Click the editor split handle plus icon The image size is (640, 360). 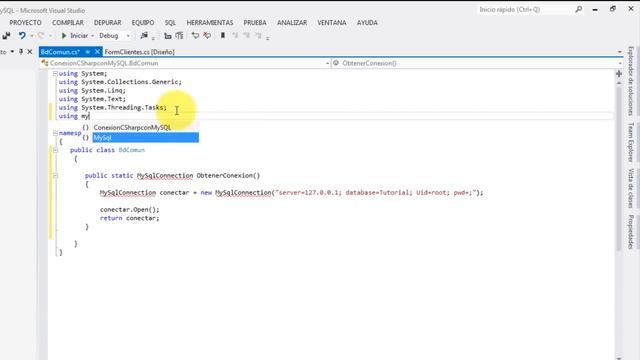pyautogui.click(x=619, y=74)
